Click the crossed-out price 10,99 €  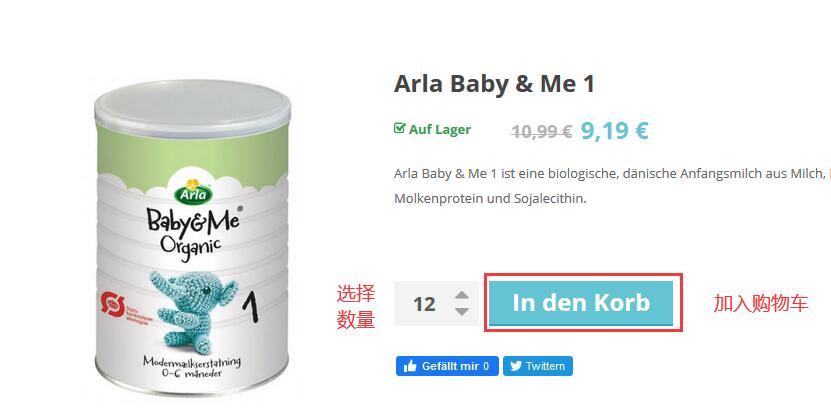click(x=541, y=131)
